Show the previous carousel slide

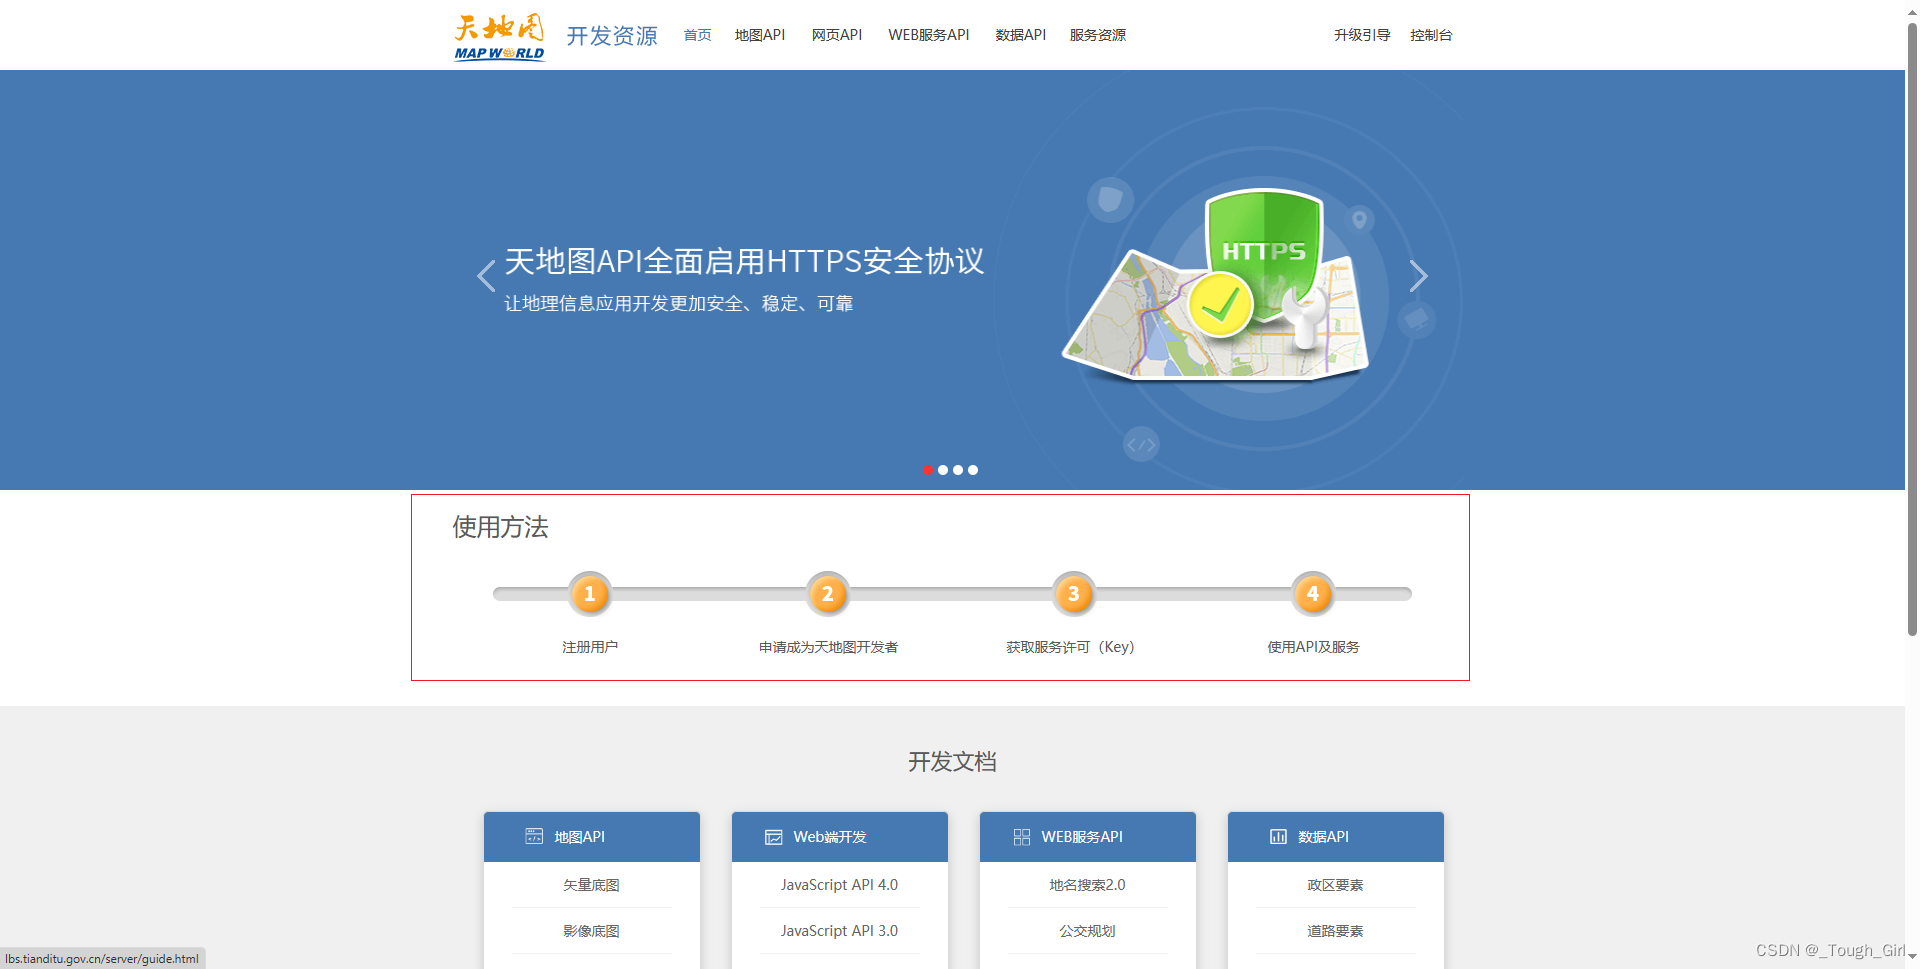coord(486,276)
